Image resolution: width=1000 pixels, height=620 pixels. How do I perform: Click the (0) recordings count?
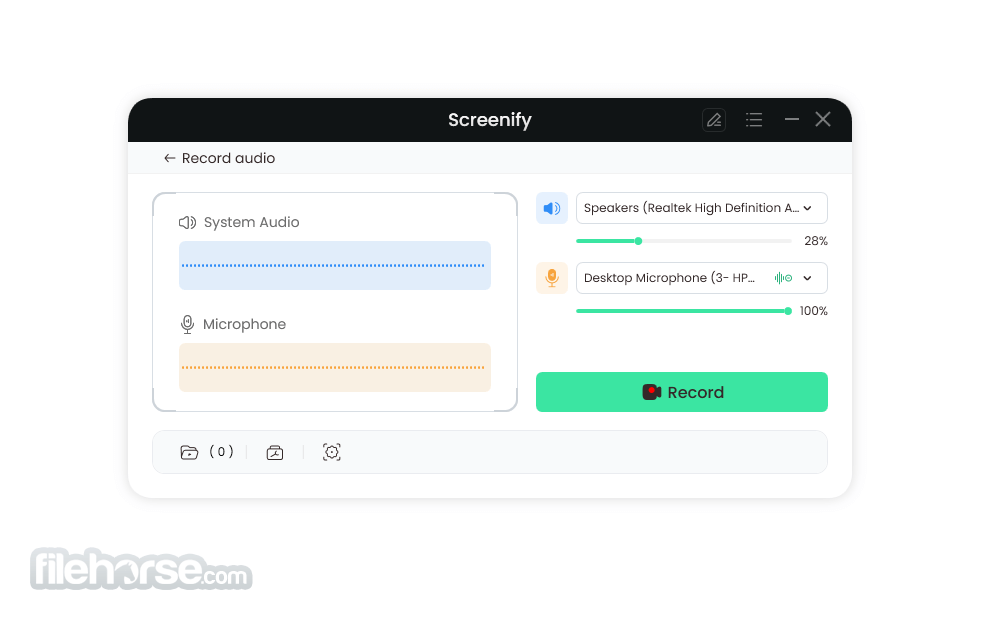(x=221, y=452)
